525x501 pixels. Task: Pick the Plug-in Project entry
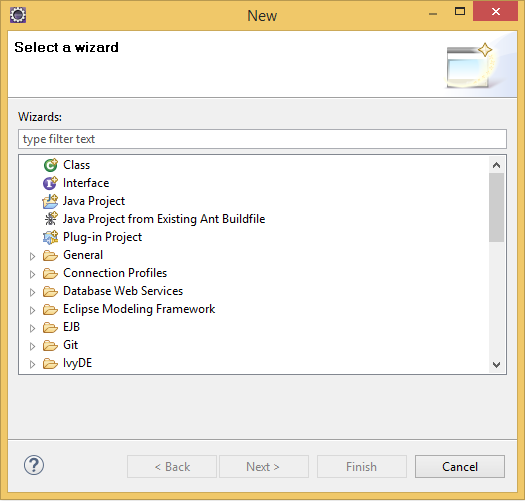(102, 237)
